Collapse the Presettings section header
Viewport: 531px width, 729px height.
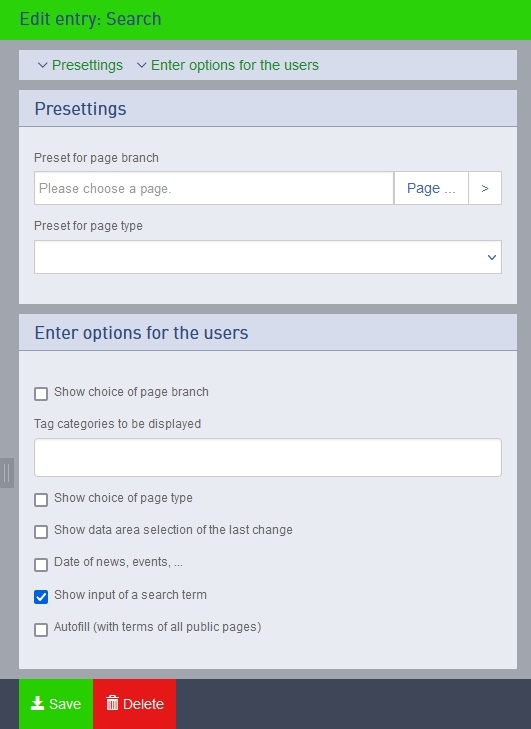(x=268, y=109)
